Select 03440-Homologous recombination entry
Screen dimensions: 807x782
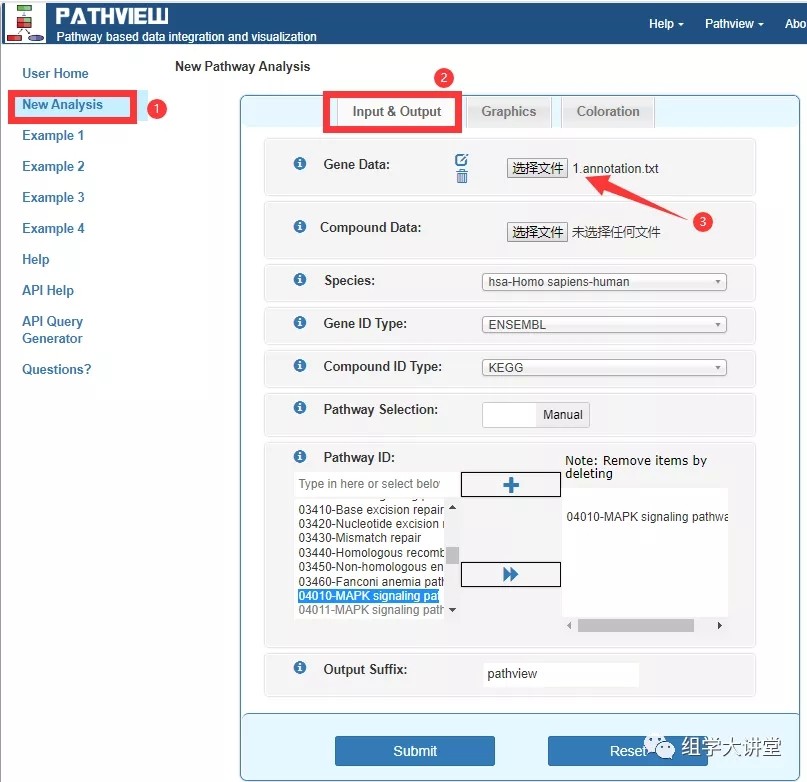[x=371, y=552]
